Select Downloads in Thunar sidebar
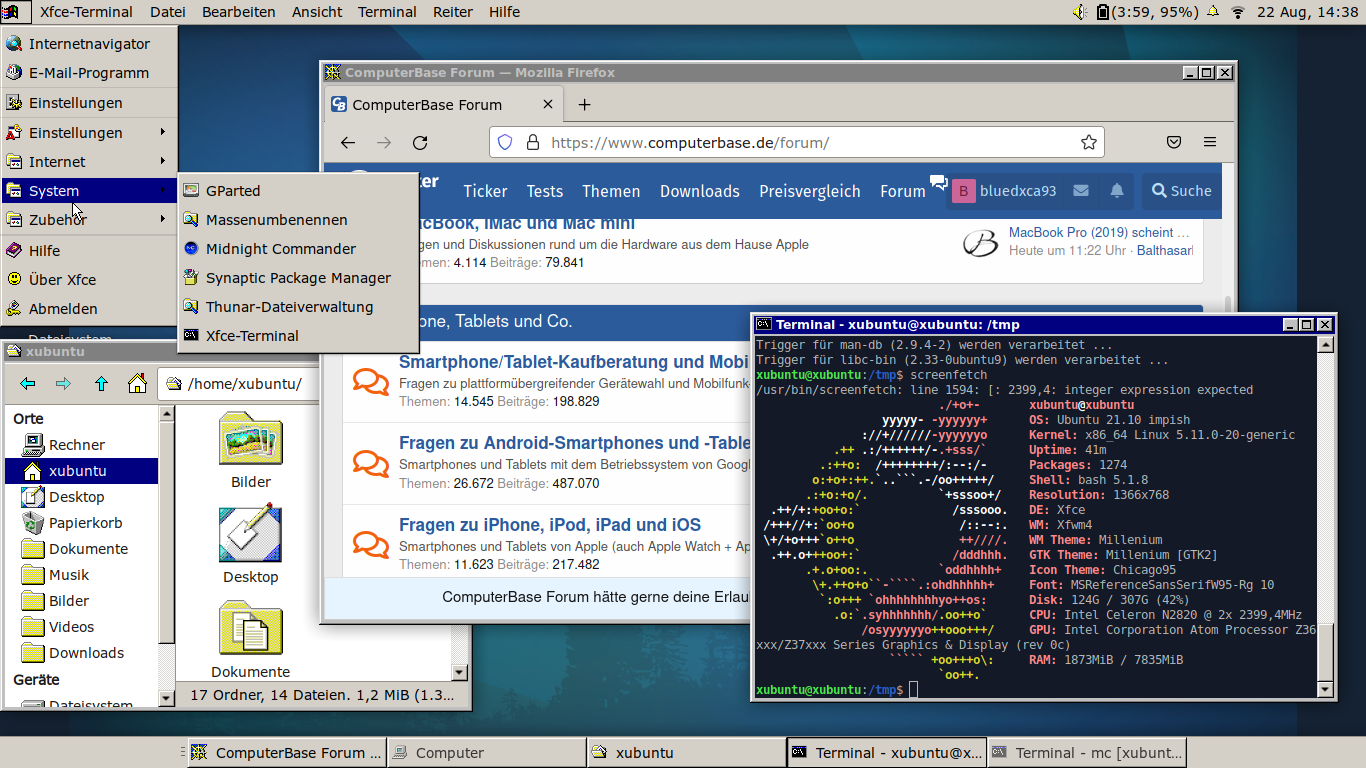 [x=82, y=653]
